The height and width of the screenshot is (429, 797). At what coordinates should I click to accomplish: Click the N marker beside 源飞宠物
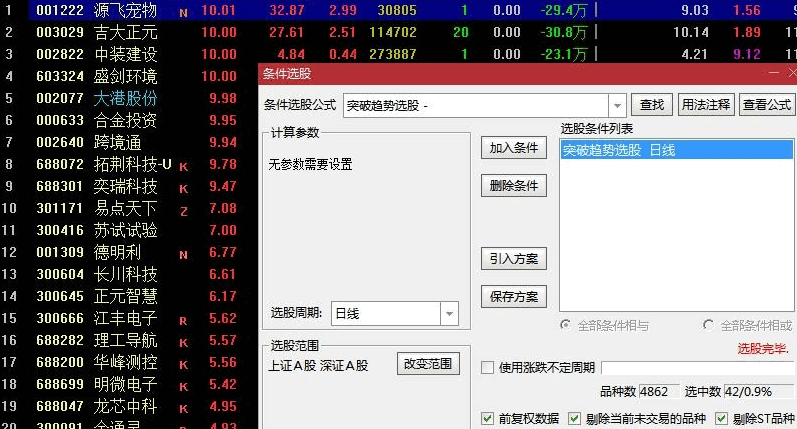183,13
